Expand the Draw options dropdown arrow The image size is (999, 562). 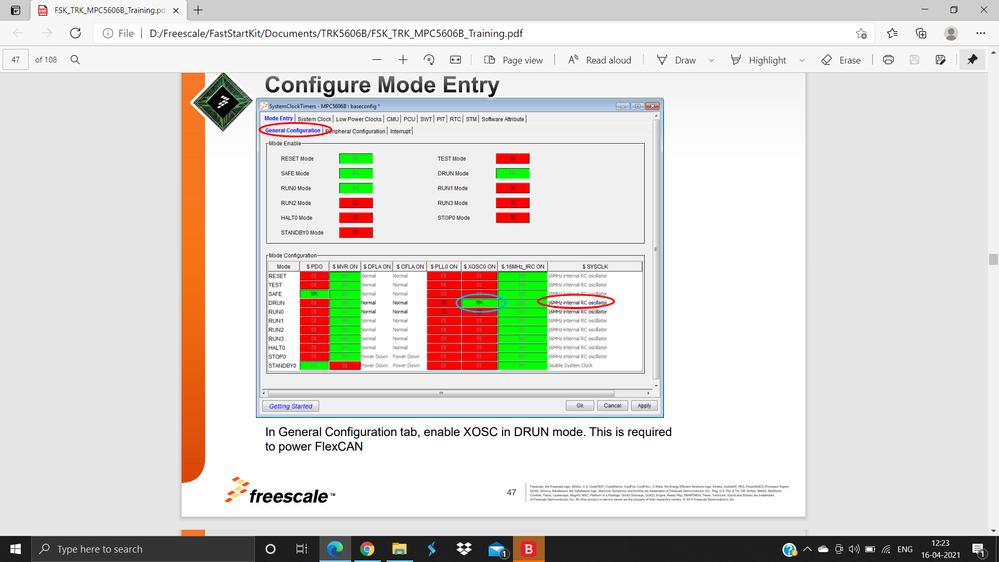[x=712, y=60]
